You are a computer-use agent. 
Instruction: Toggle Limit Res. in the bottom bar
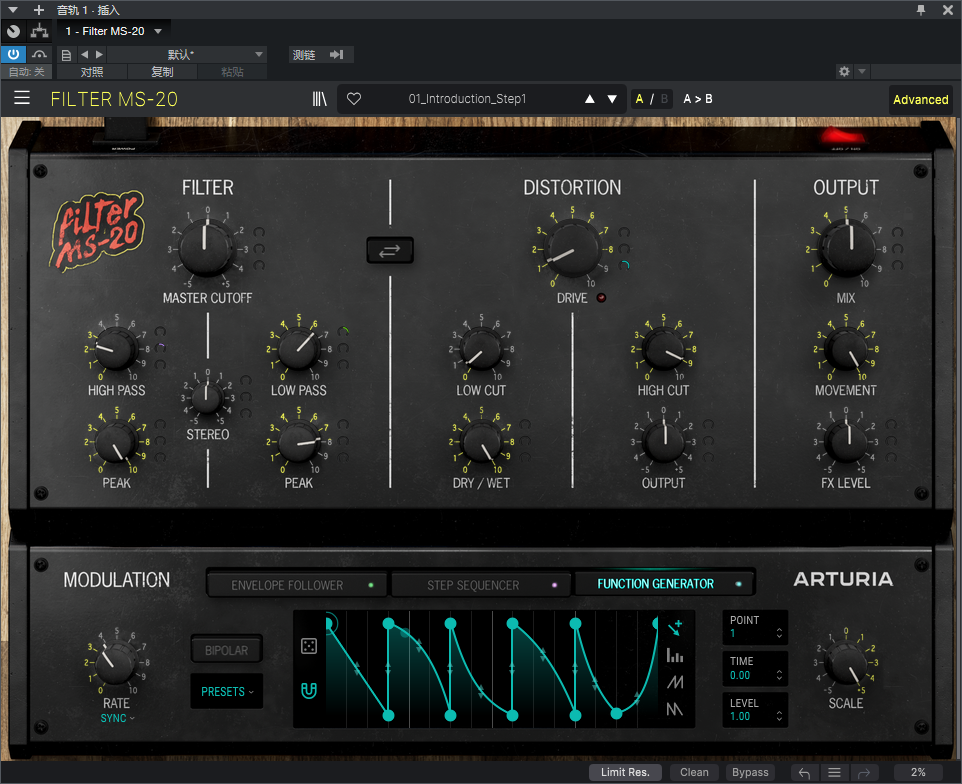click(625, 773)
